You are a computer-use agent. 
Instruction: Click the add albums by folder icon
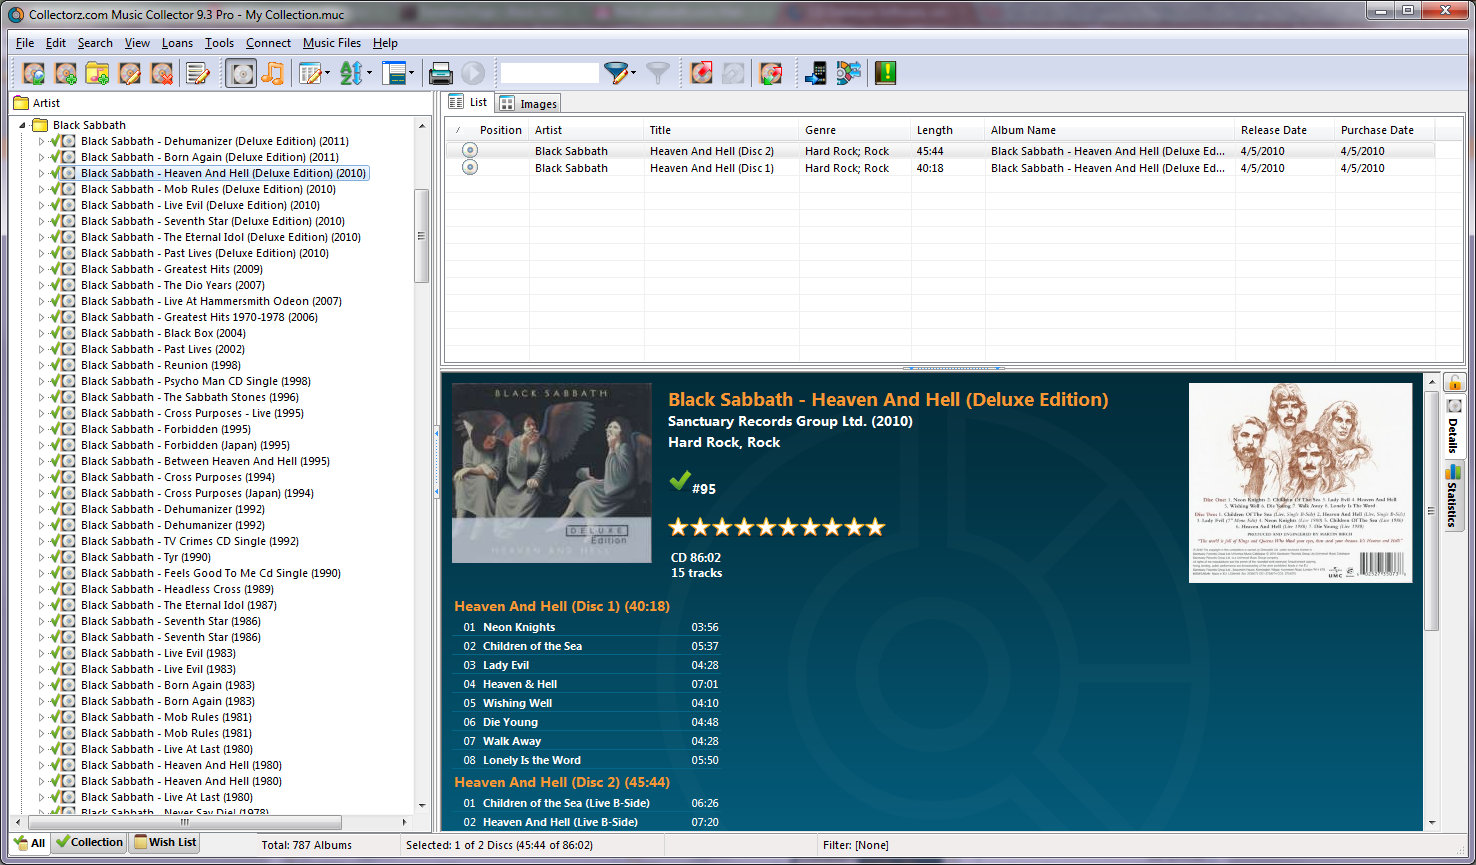(x=97, y=73)
